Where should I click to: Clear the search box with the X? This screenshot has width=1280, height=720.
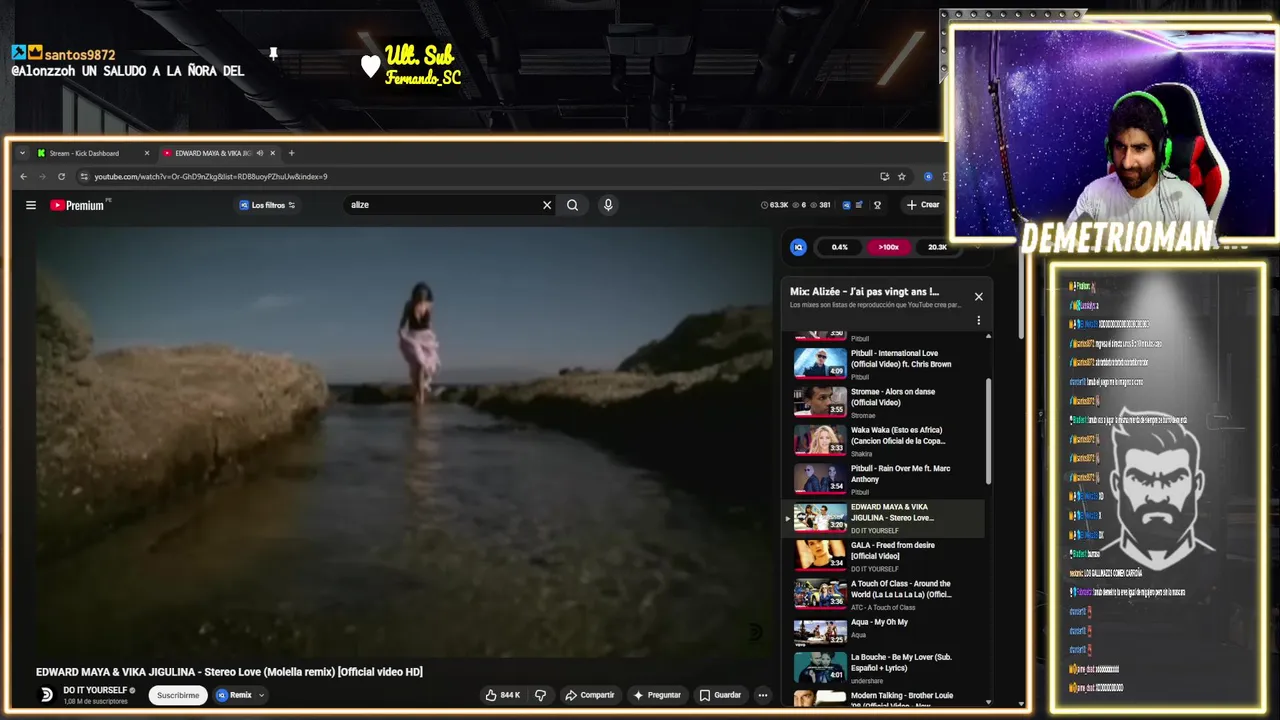click(x=547, y=205)
